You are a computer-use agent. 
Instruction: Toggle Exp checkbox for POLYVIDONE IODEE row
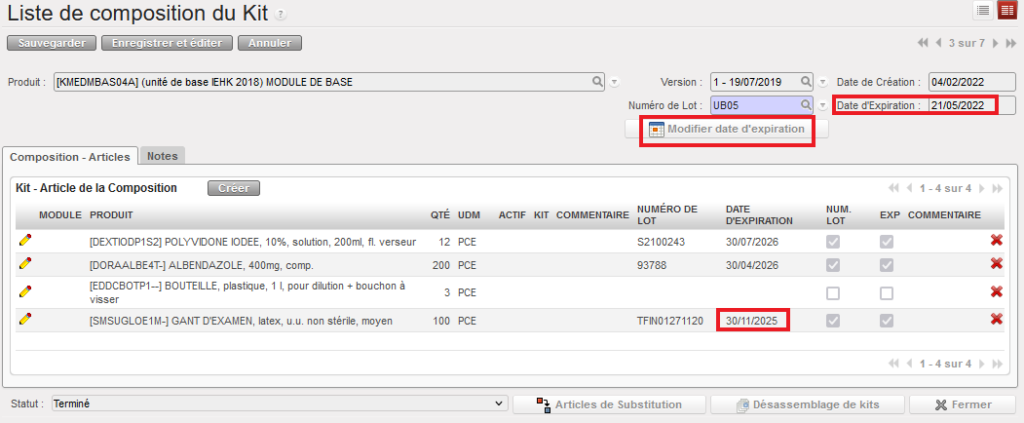pyautogui.click(x=886, y=242)
